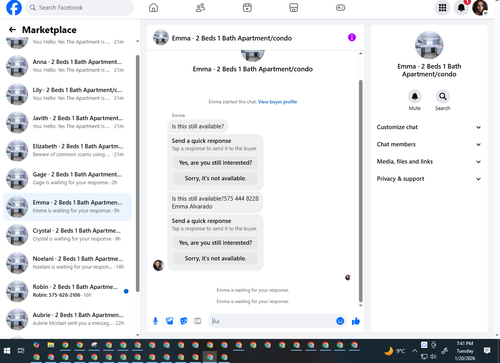Click the buyer's avatar beside messages
The width and height of the screenshot is (500, 363).
click(x=158, y=265)
